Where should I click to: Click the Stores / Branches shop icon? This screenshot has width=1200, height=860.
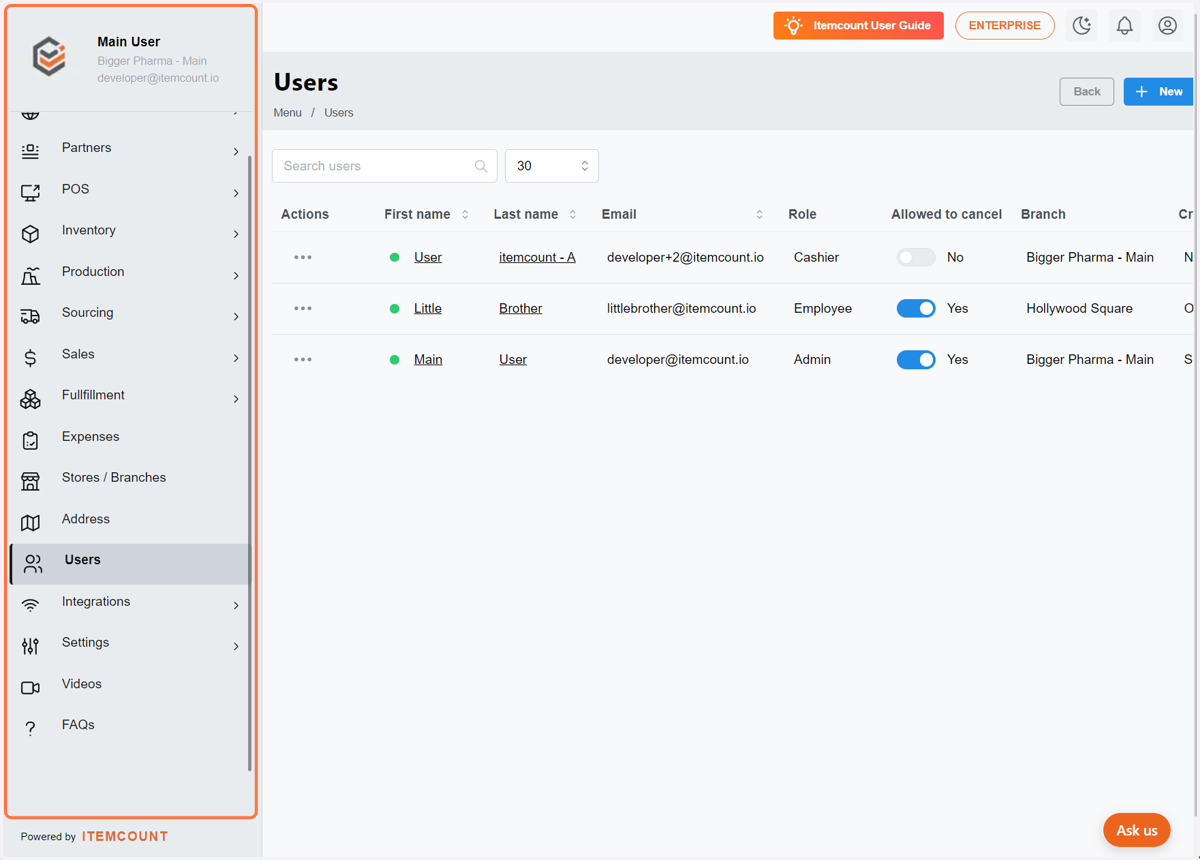tap(31, 481)
